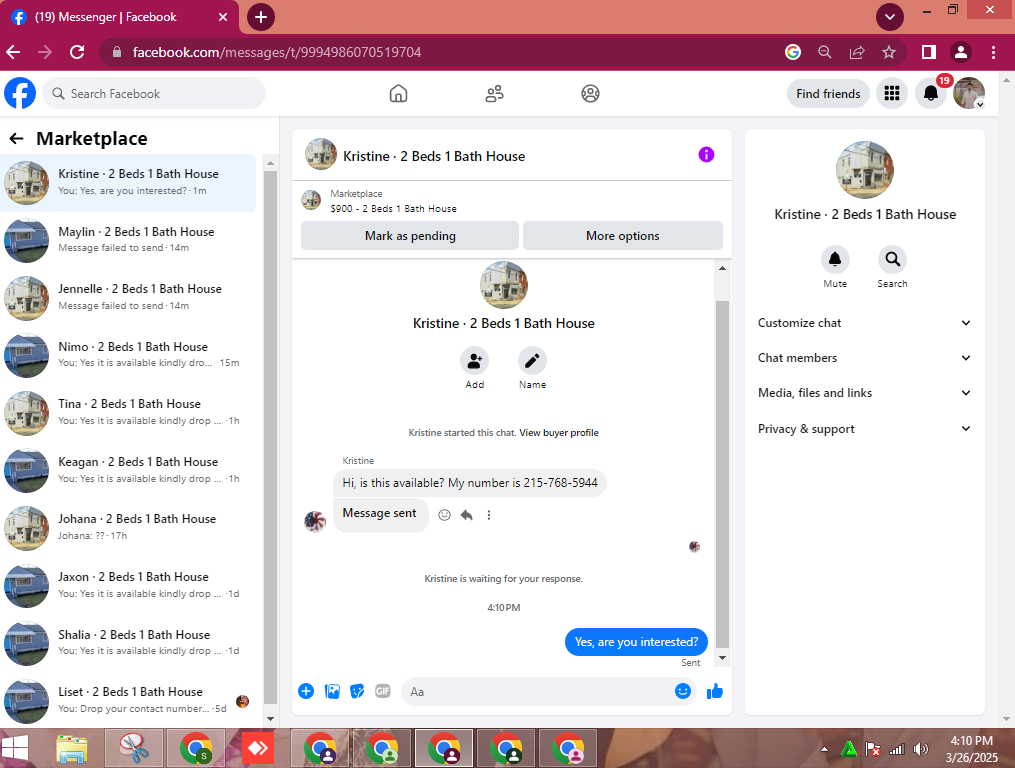Attach a photo file in composer
Viewport: 1015px width, 768px height.
pyautogui.click(x=332, y=692)
